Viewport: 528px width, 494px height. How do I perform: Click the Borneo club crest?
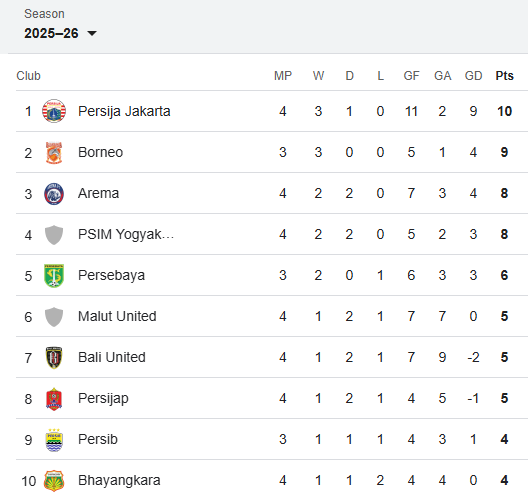click(x=54, y=153)
